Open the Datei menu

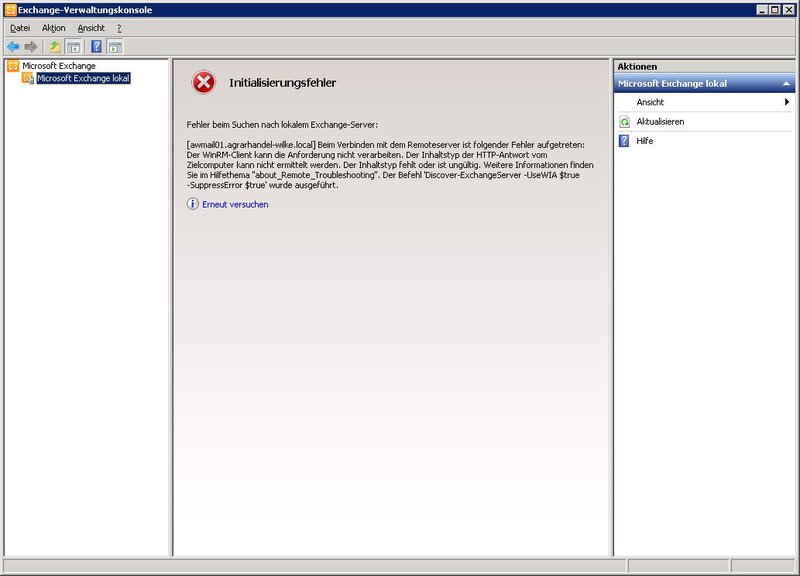[20, 28]
